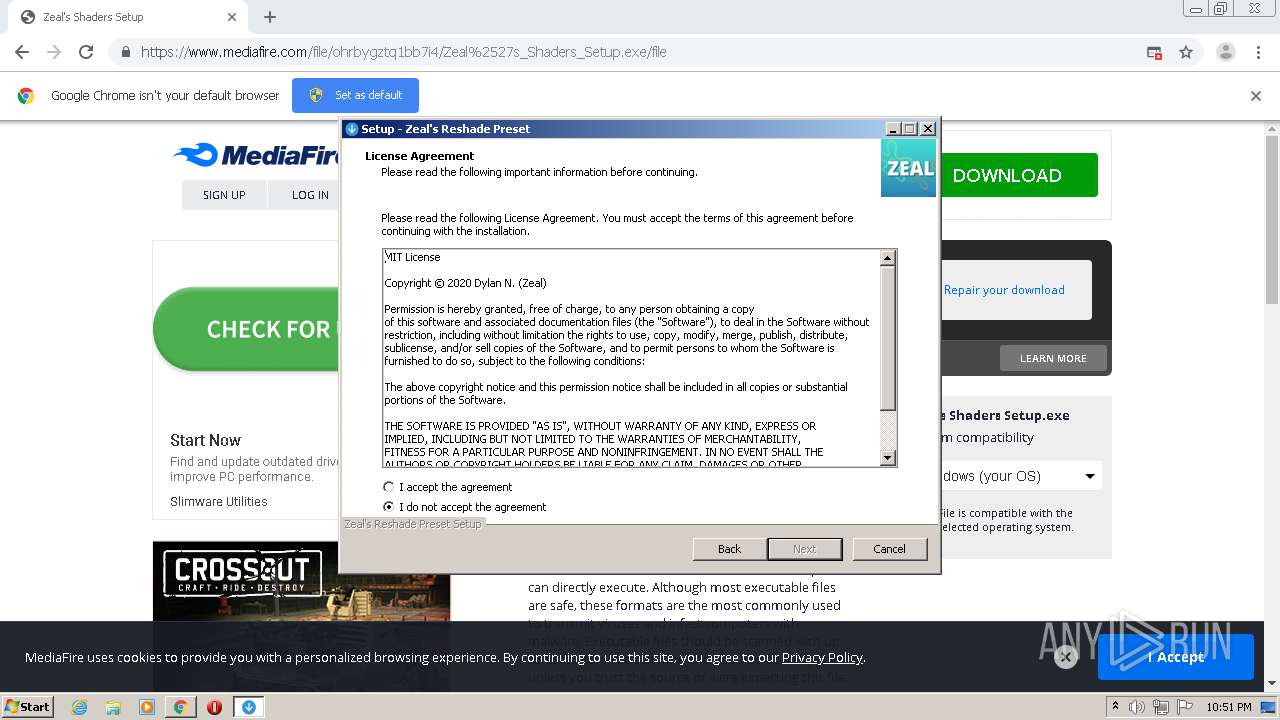Image resolution: width=1280 pixels, height=720 pixels.
Task: Click the Start Now ad heading
Action: tap(205, 440)
